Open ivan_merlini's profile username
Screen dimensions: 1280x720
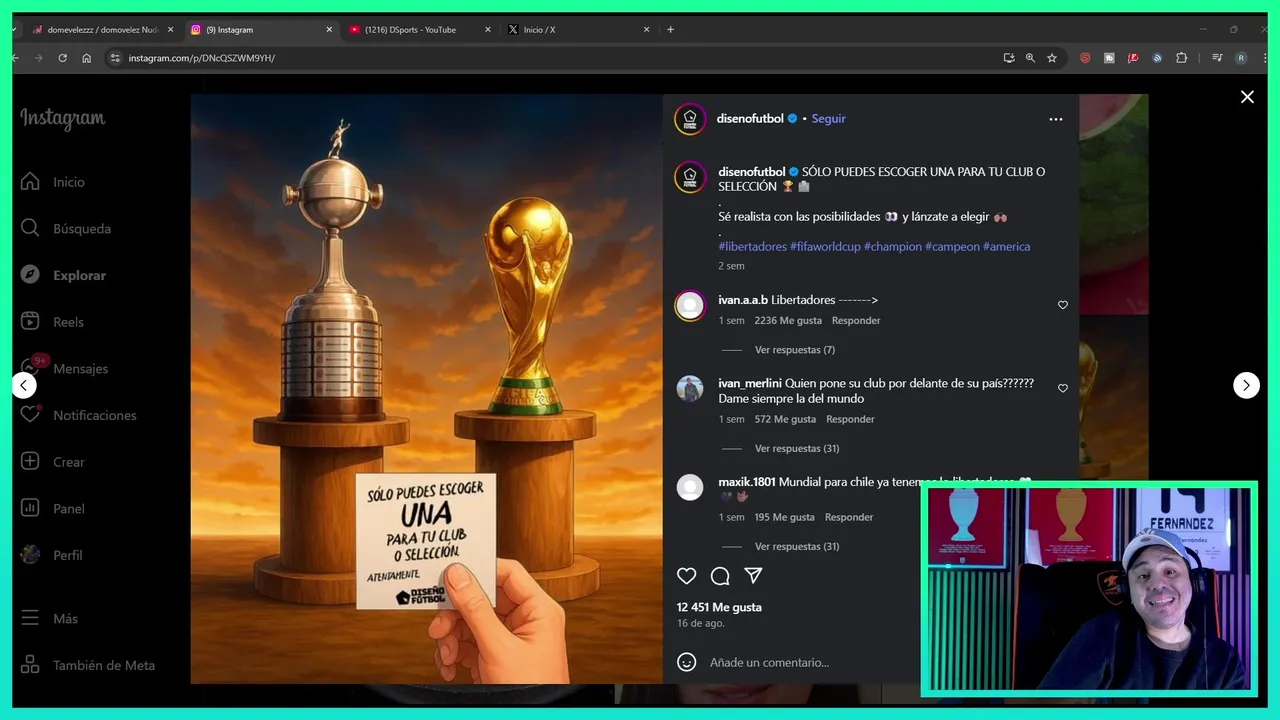coord(750,383)
